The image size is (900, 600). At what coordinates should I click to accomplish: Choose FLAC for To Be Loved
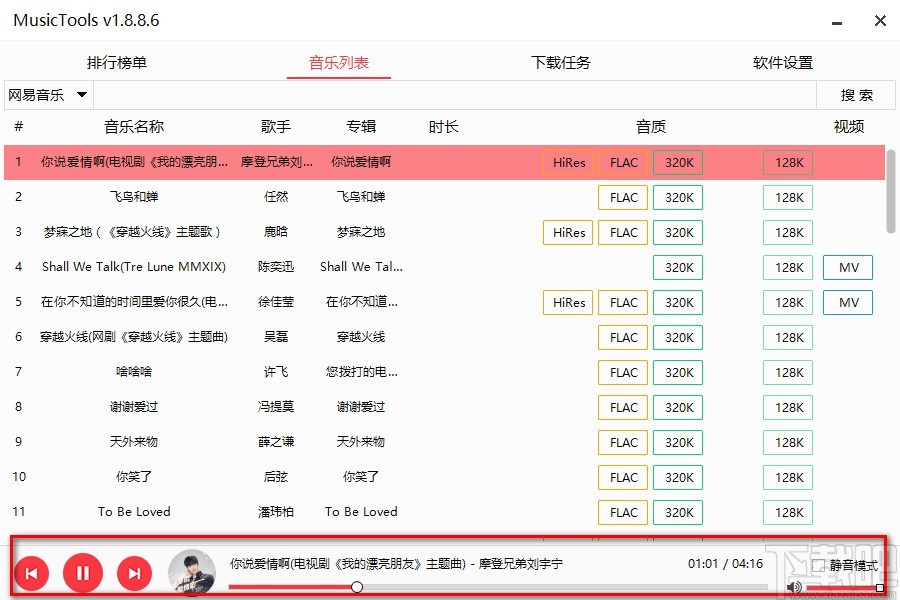pos(622,512)
